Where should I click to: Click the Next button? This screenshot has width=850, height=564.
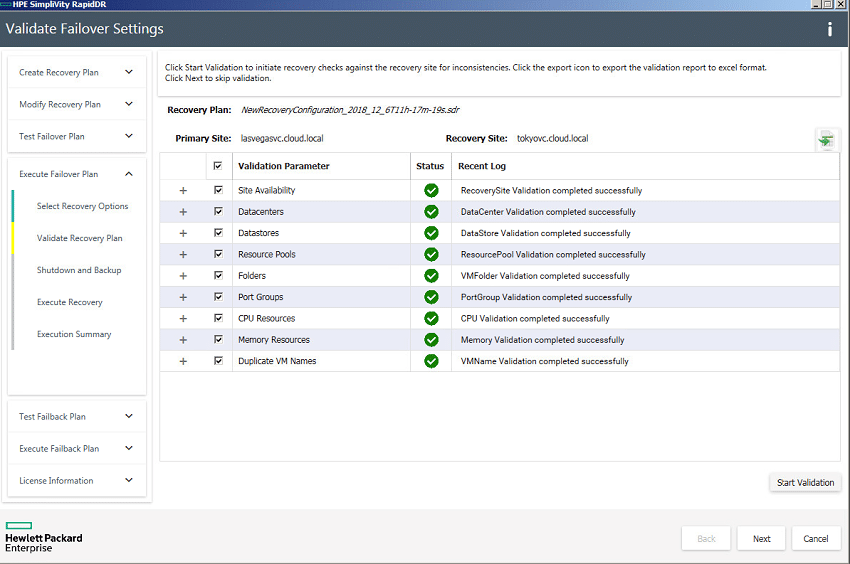click(x=761, y=539)
